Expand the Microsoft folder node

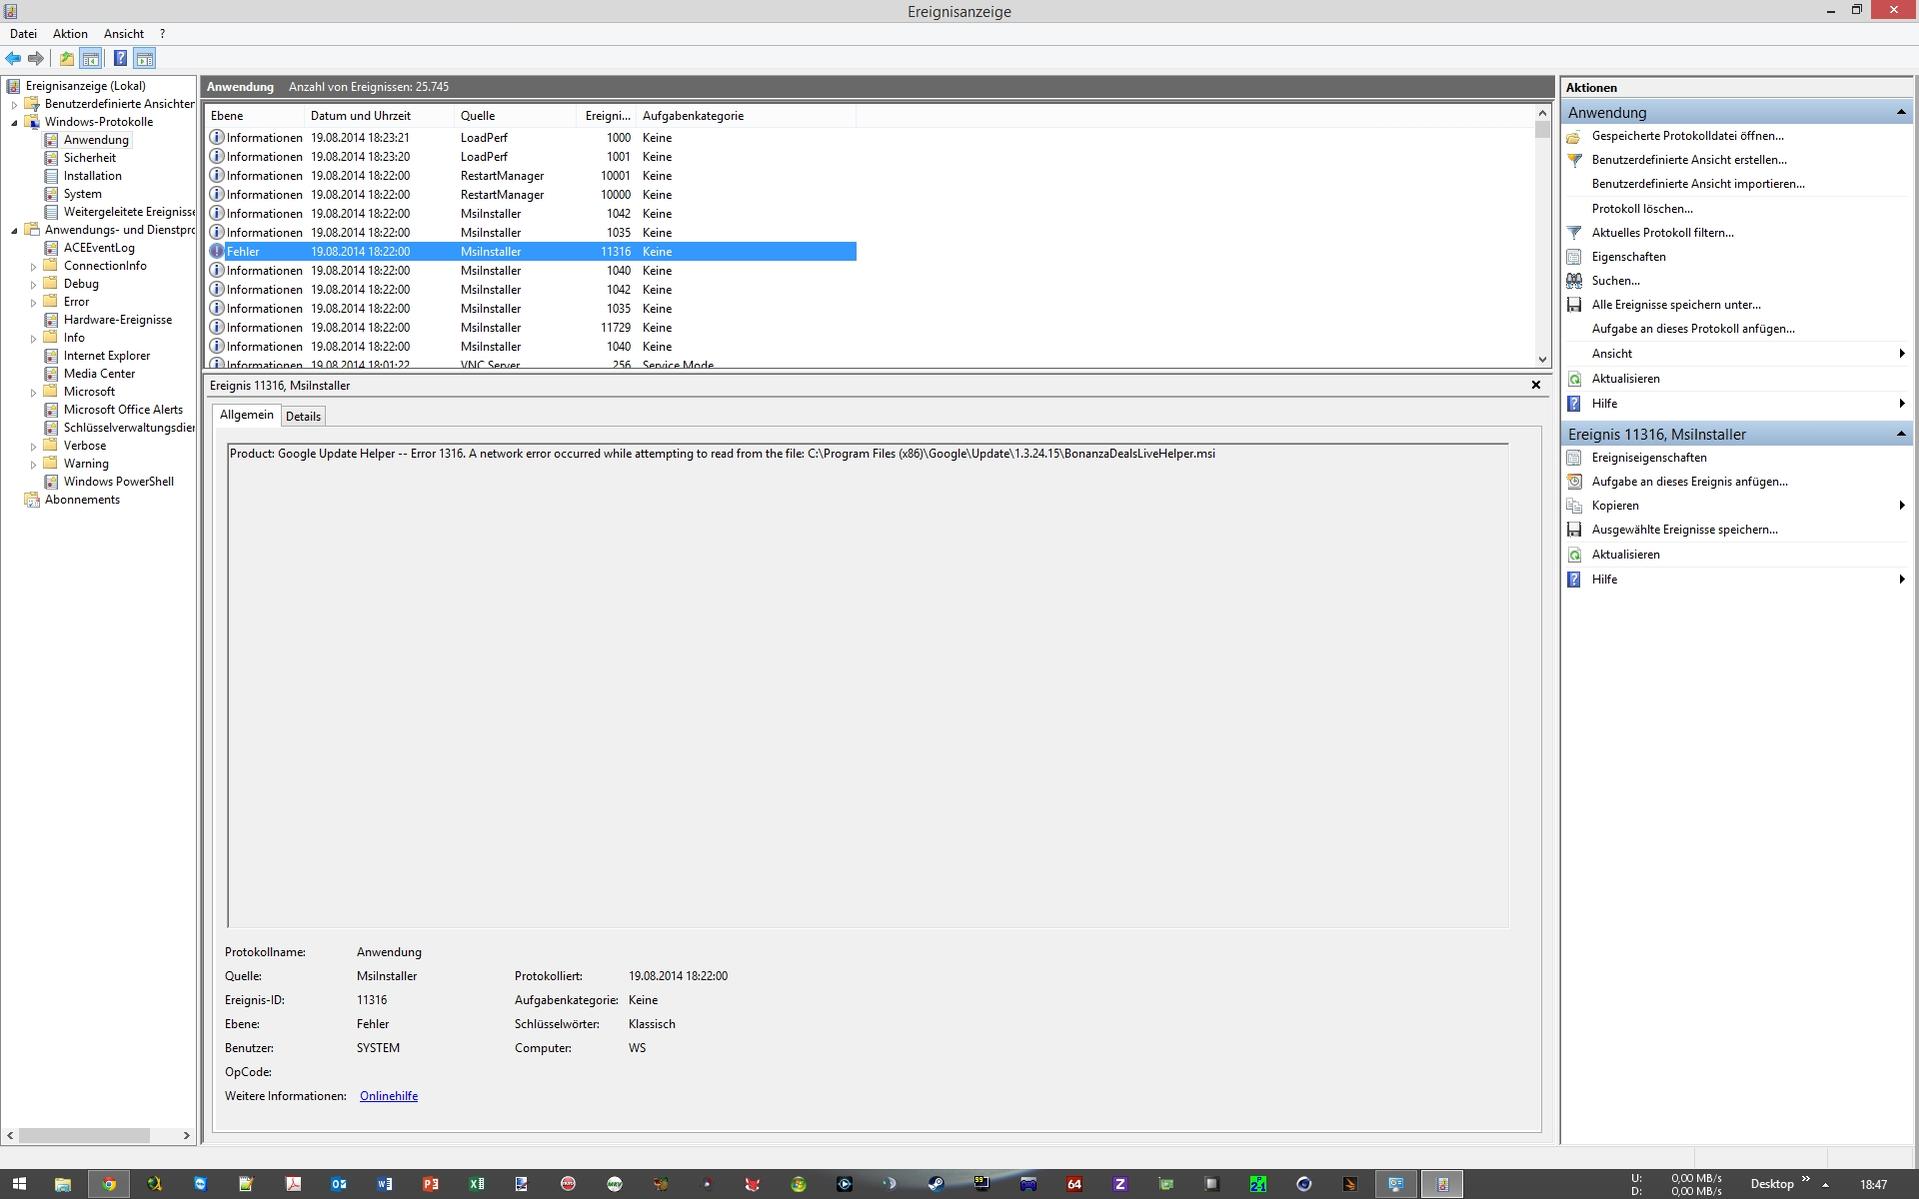coord(33,392)
